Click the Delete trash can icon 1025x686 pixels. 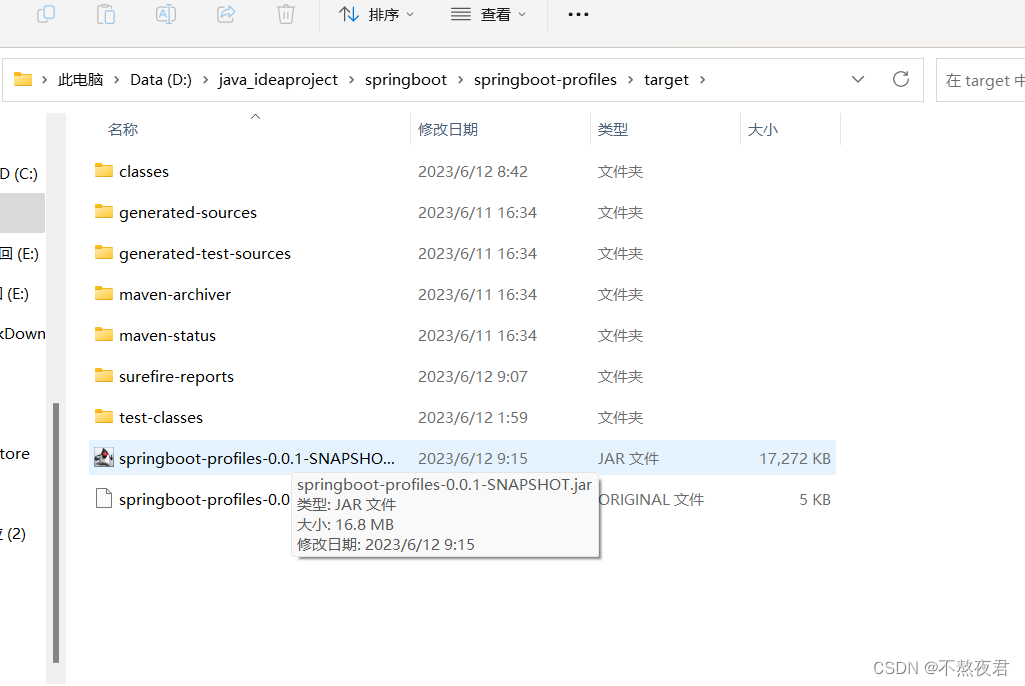click(286, 14)
